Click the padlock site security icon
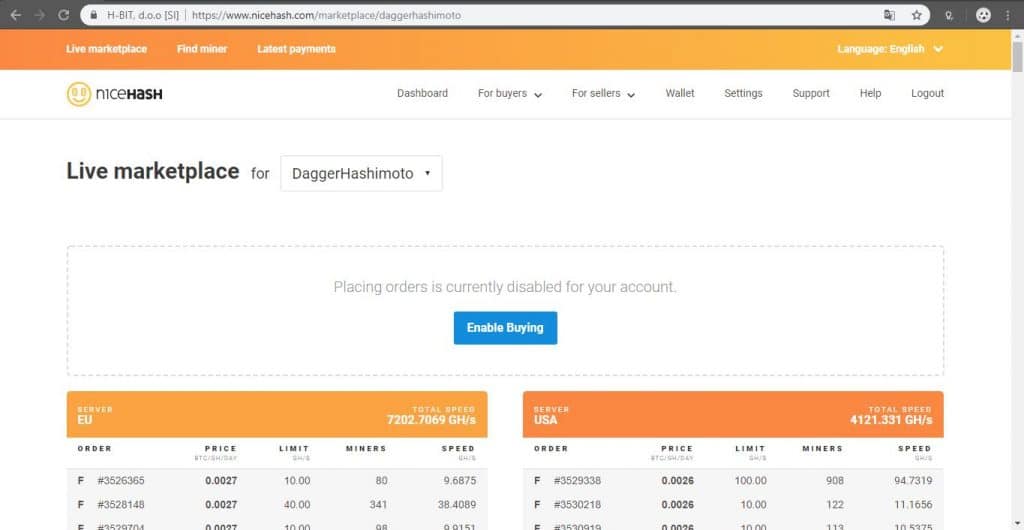1024x530 pixels. tap(94, 14)
